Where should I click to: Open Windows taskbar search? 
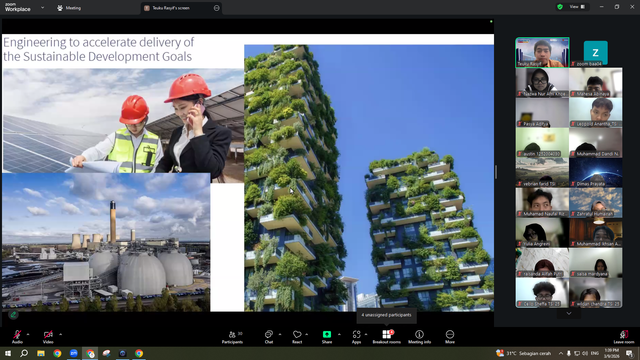pyautogui.click(x=24, y=353)
